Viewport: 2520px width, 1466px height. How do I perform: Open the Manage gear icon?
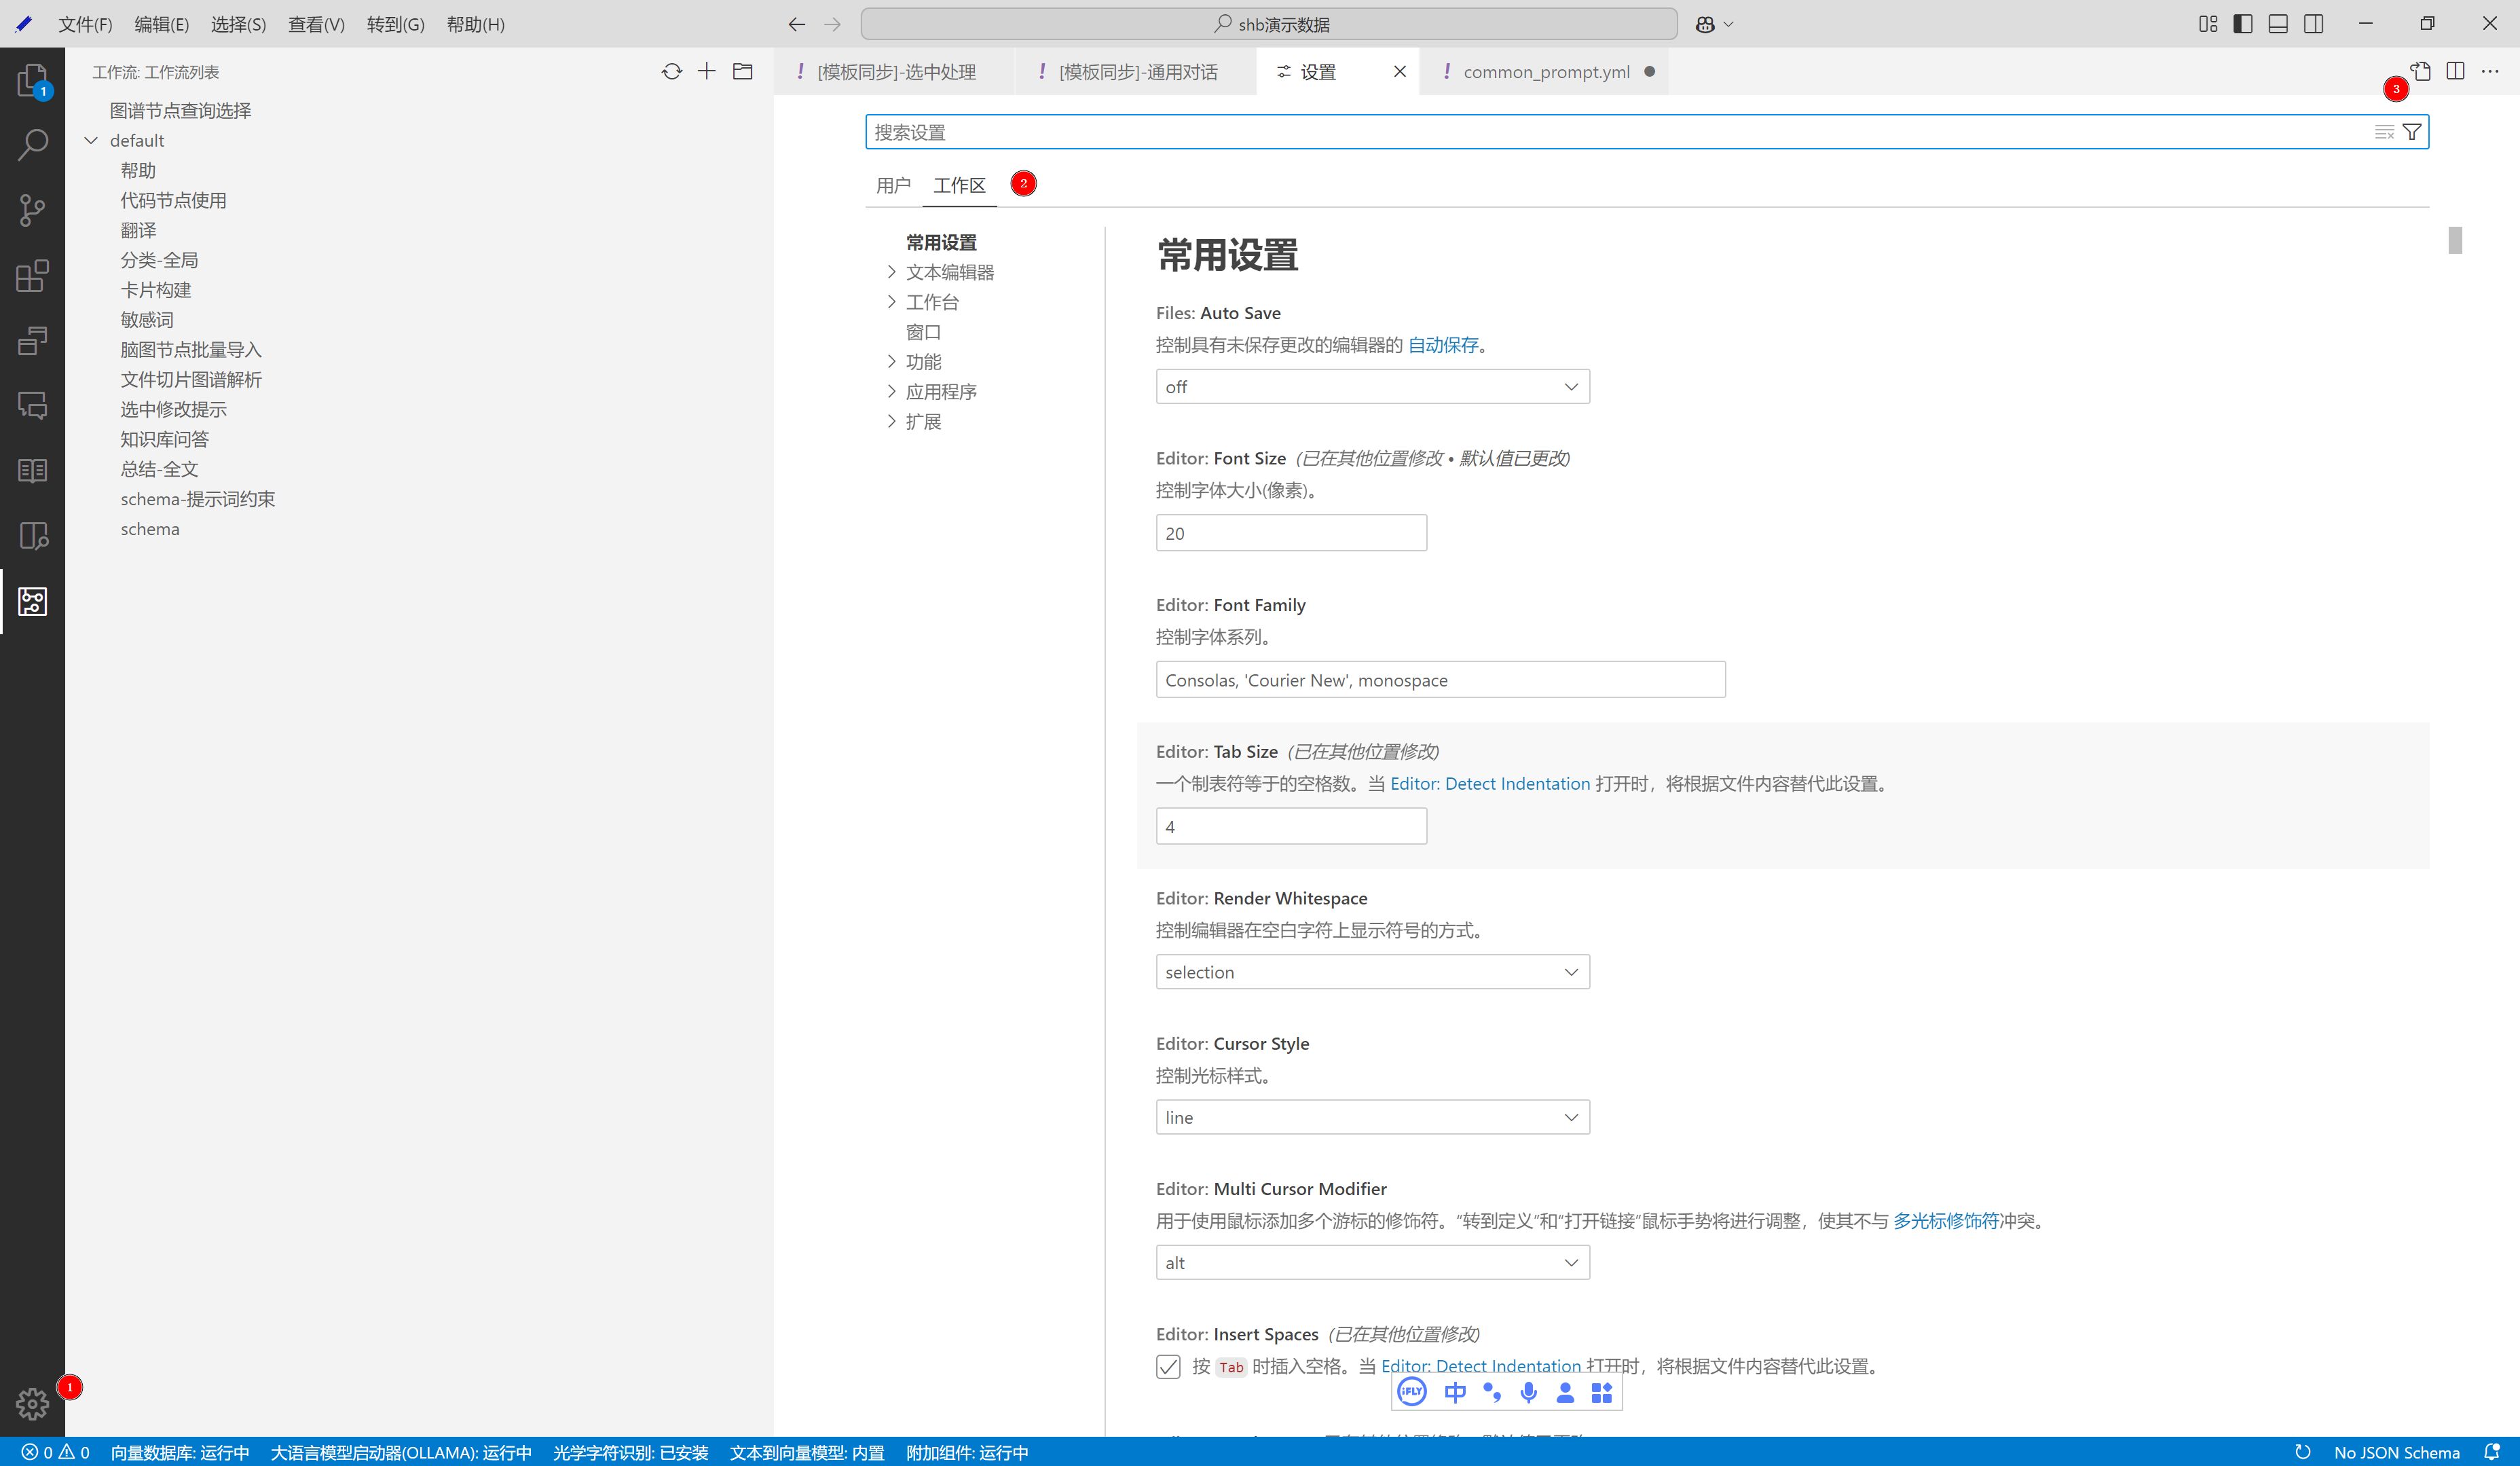[x=32, y=1403]
